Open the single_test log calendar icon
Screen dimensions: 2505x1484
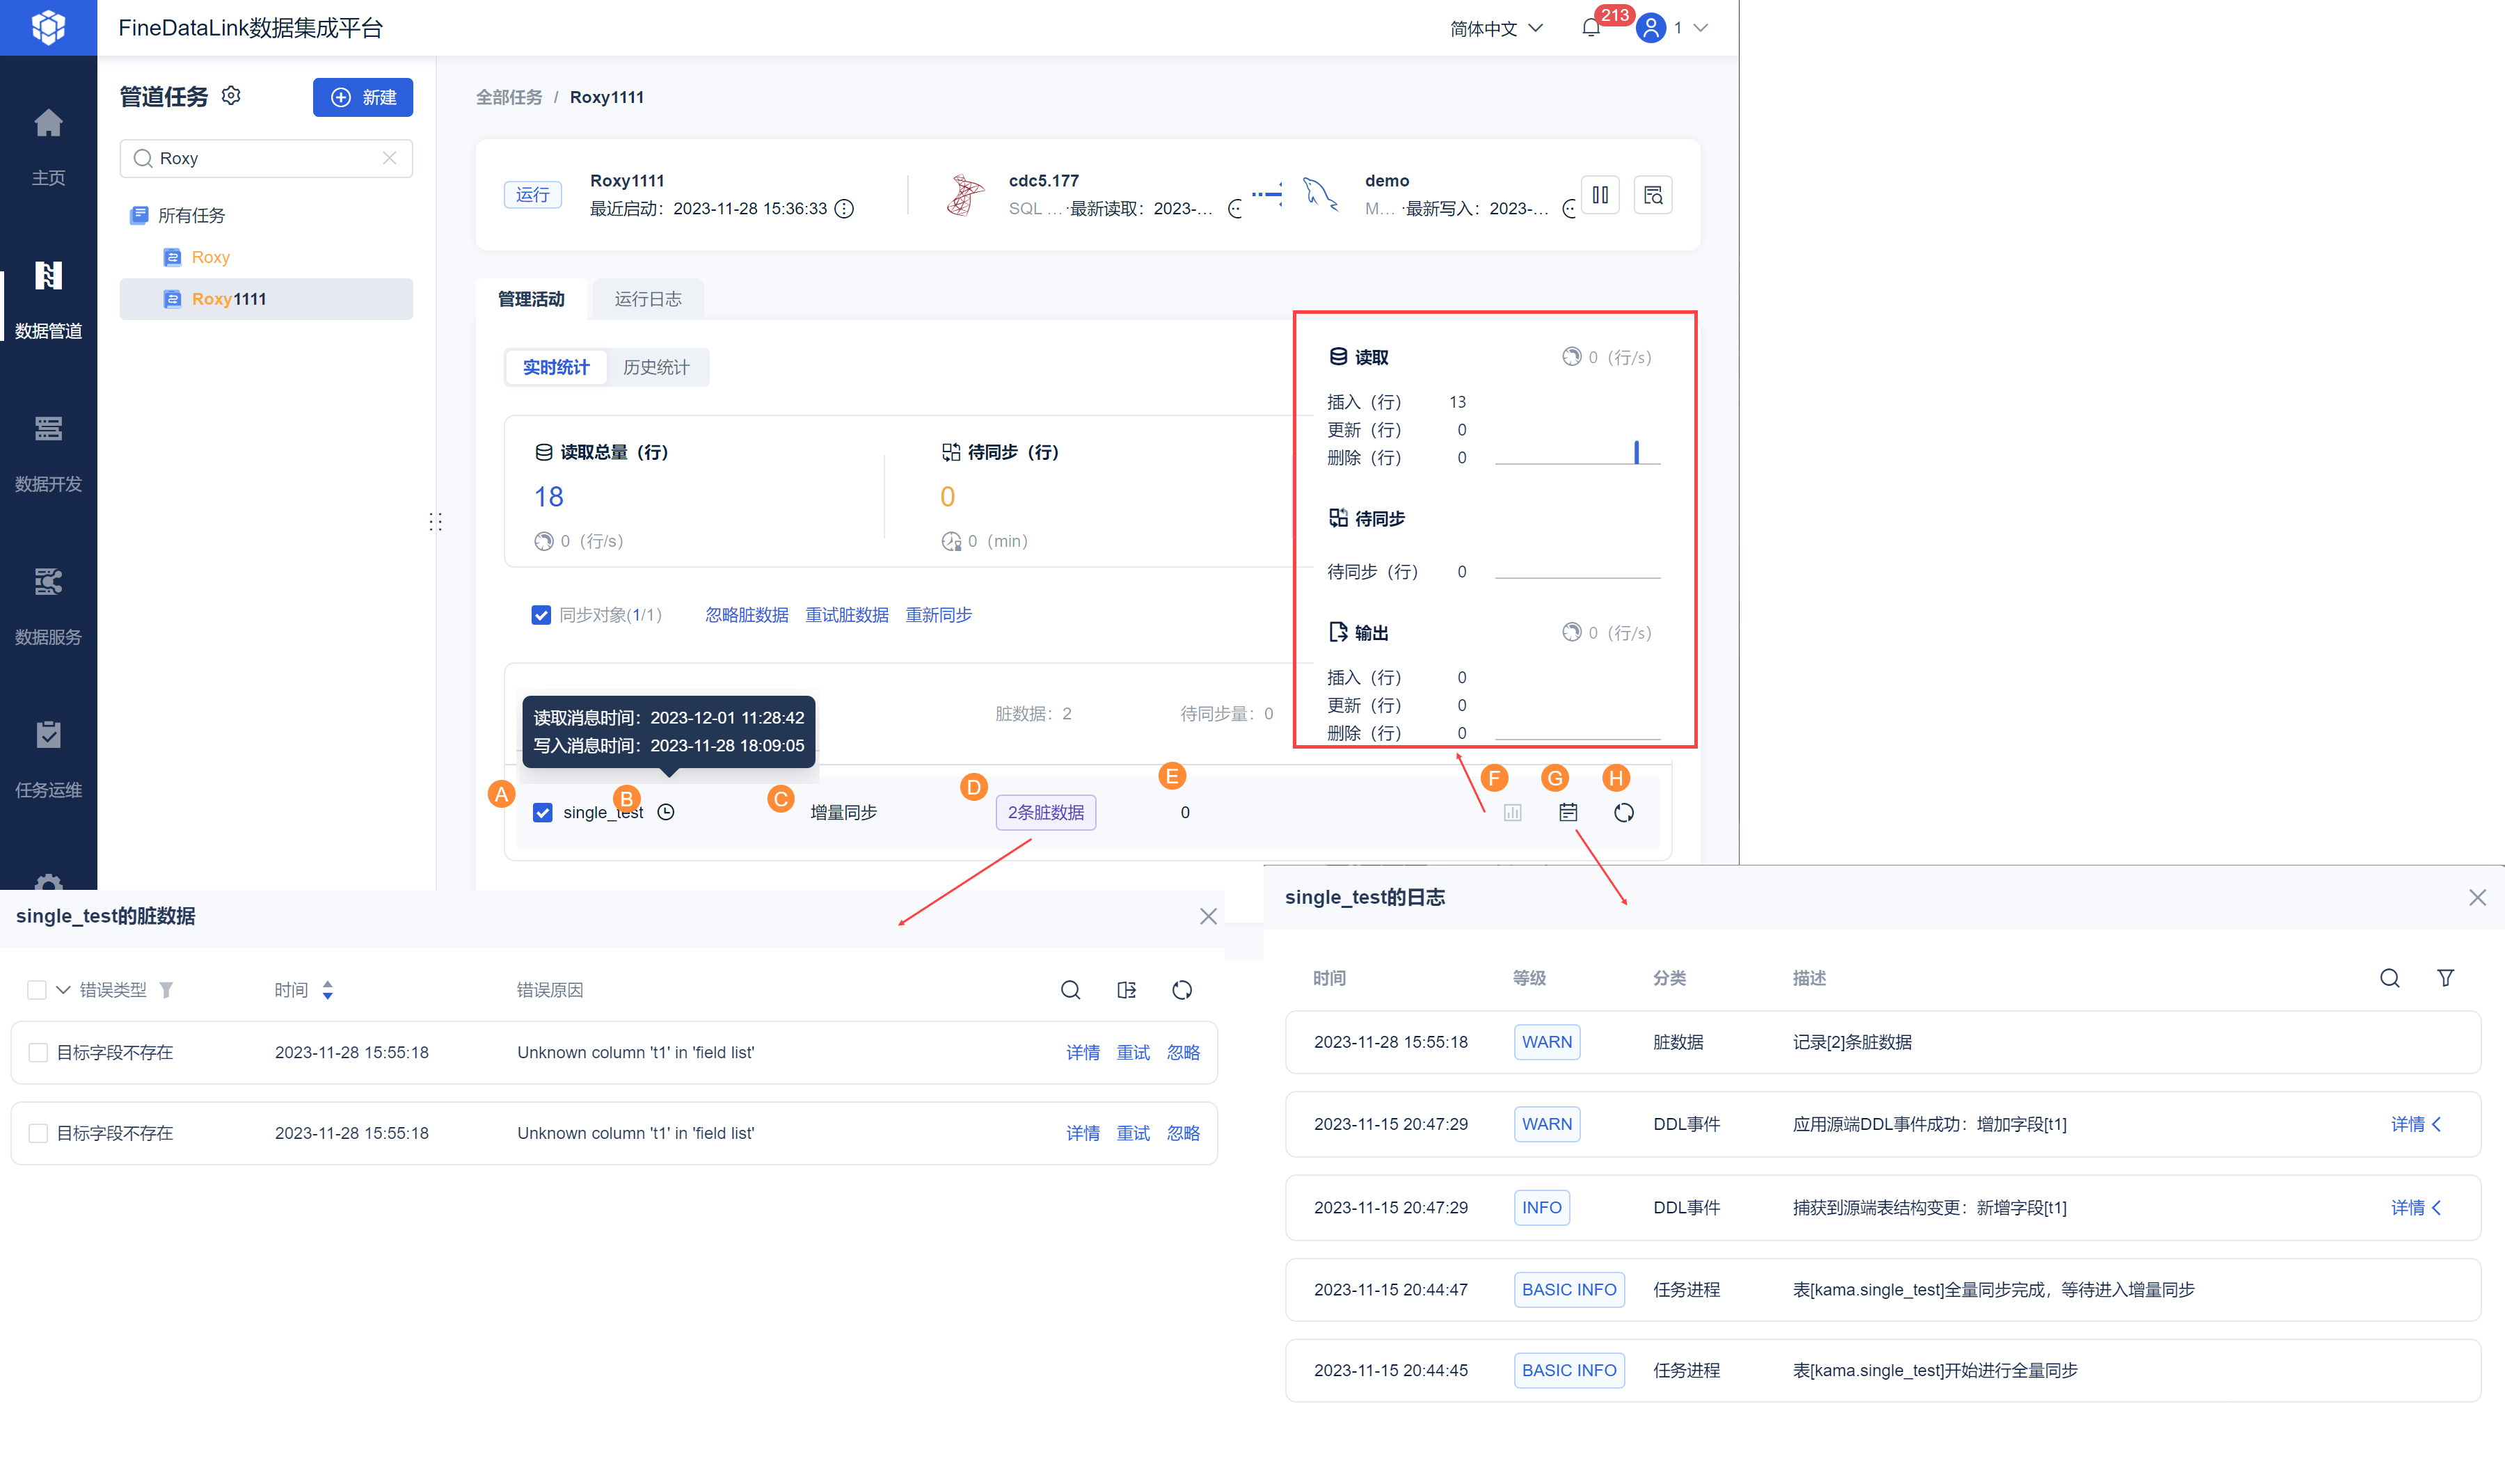1568,812
